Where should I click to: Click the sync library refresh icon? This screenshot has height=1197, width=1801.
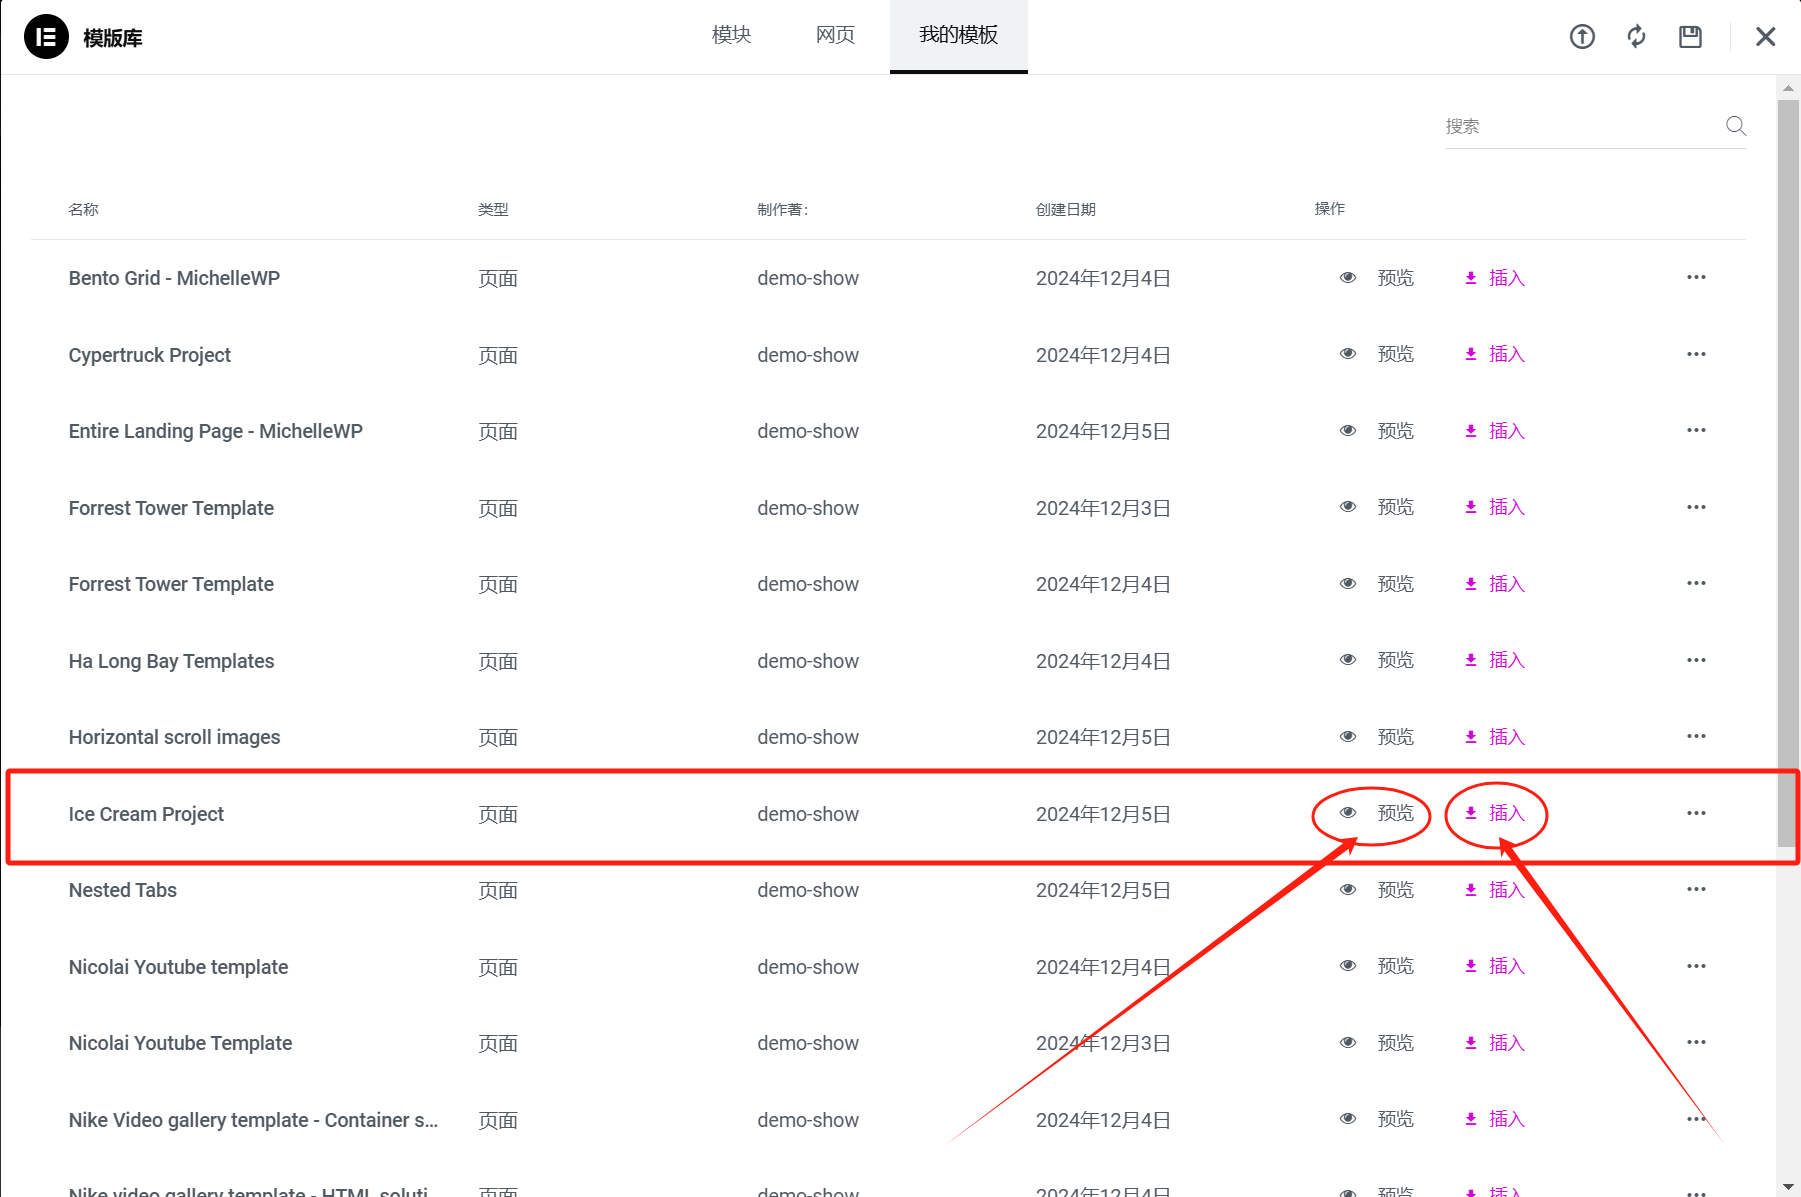pos(1636,37)
